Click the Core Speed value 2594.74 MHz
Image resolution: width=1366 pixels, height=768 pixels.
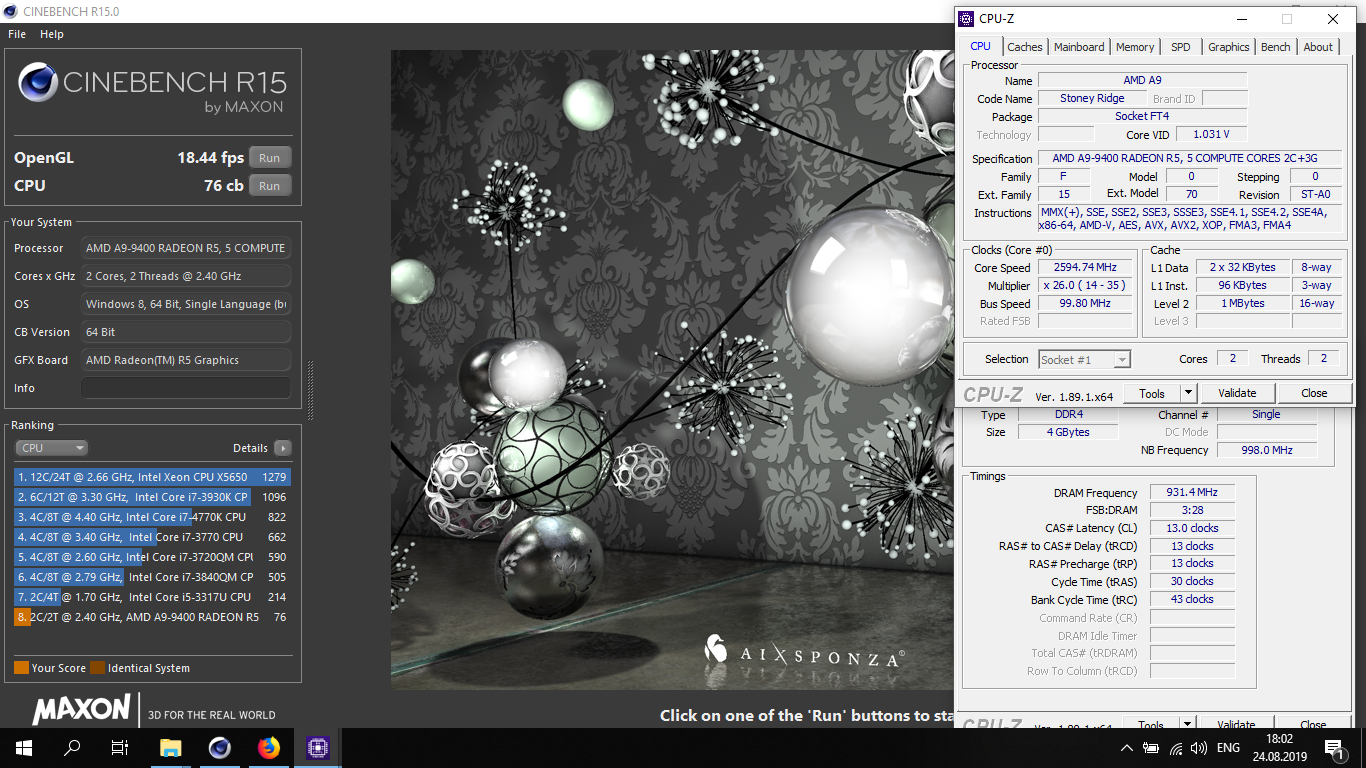click(1085, 268)
